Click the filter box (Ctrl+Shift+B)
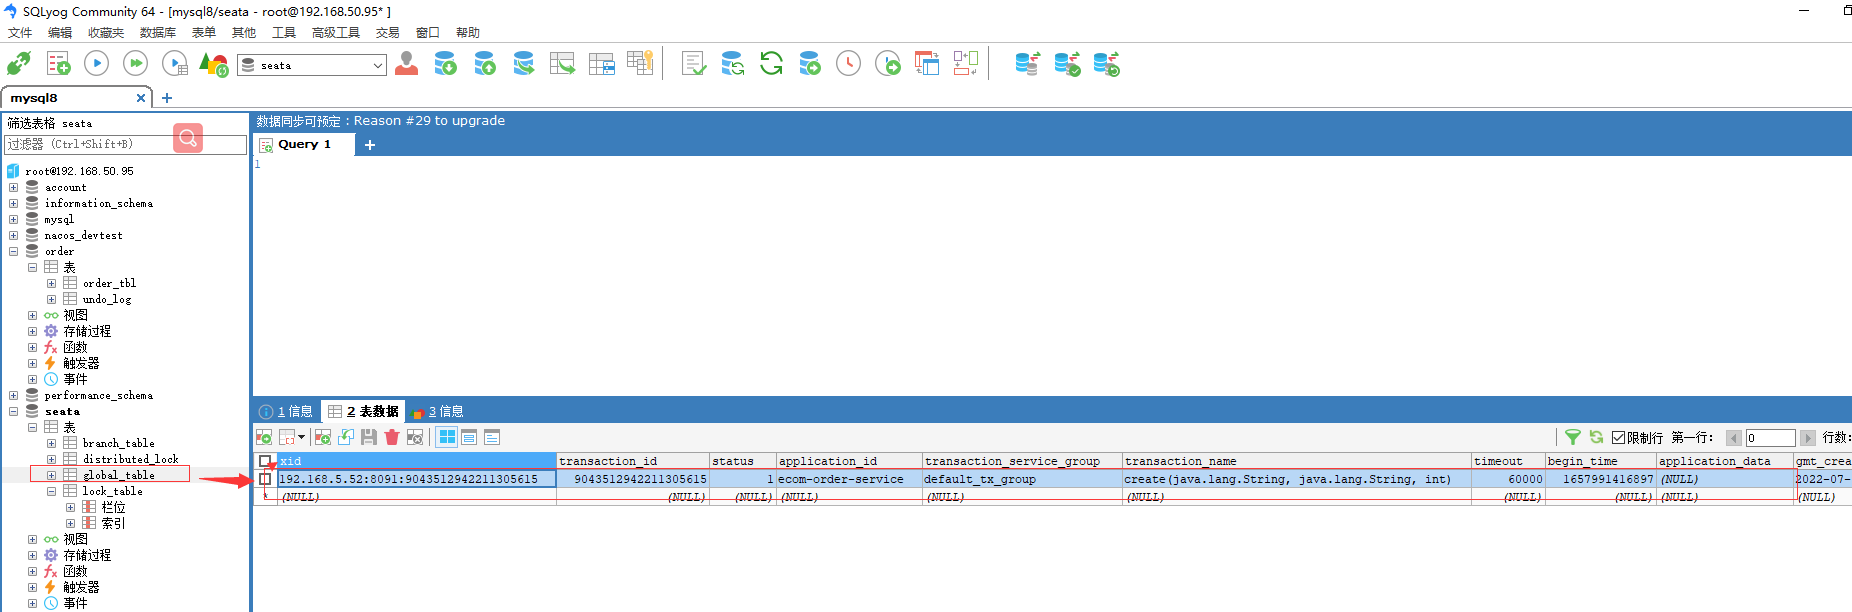Viewport: 1852px width, 612px height. point(125,144)
